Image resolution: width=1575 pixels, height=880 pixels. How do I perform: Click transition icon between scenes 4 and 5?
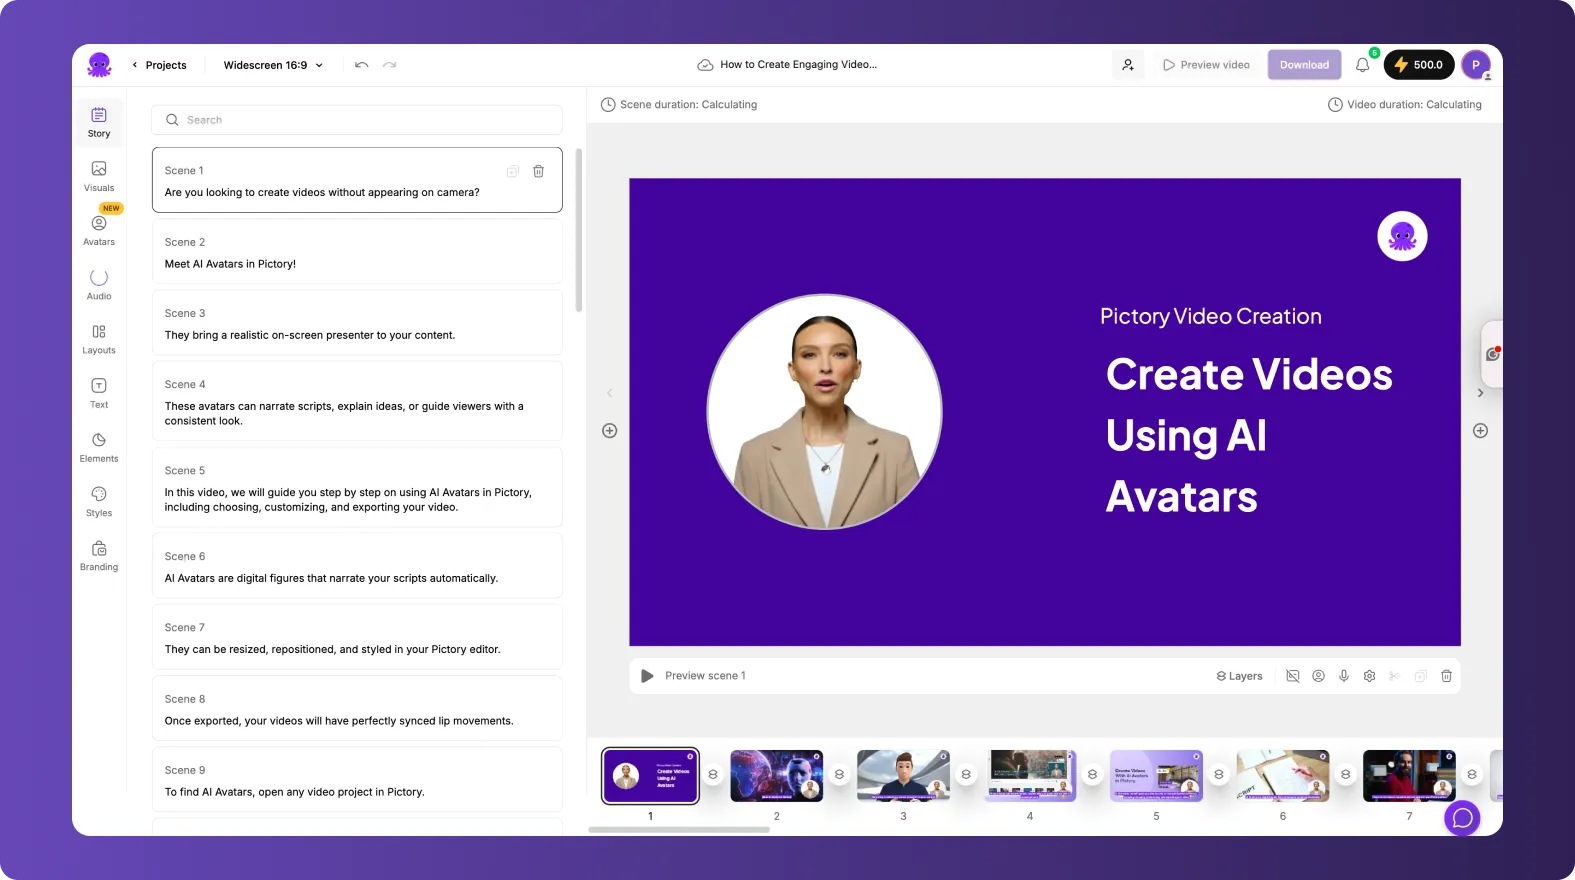click(x=1093, y=775)
